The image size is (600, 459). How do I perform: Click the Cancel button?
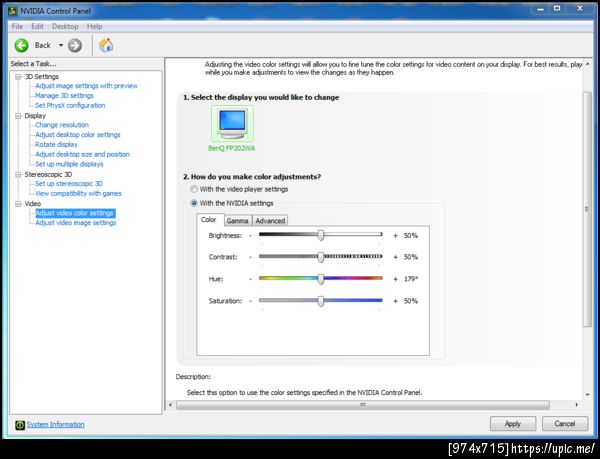565,423
